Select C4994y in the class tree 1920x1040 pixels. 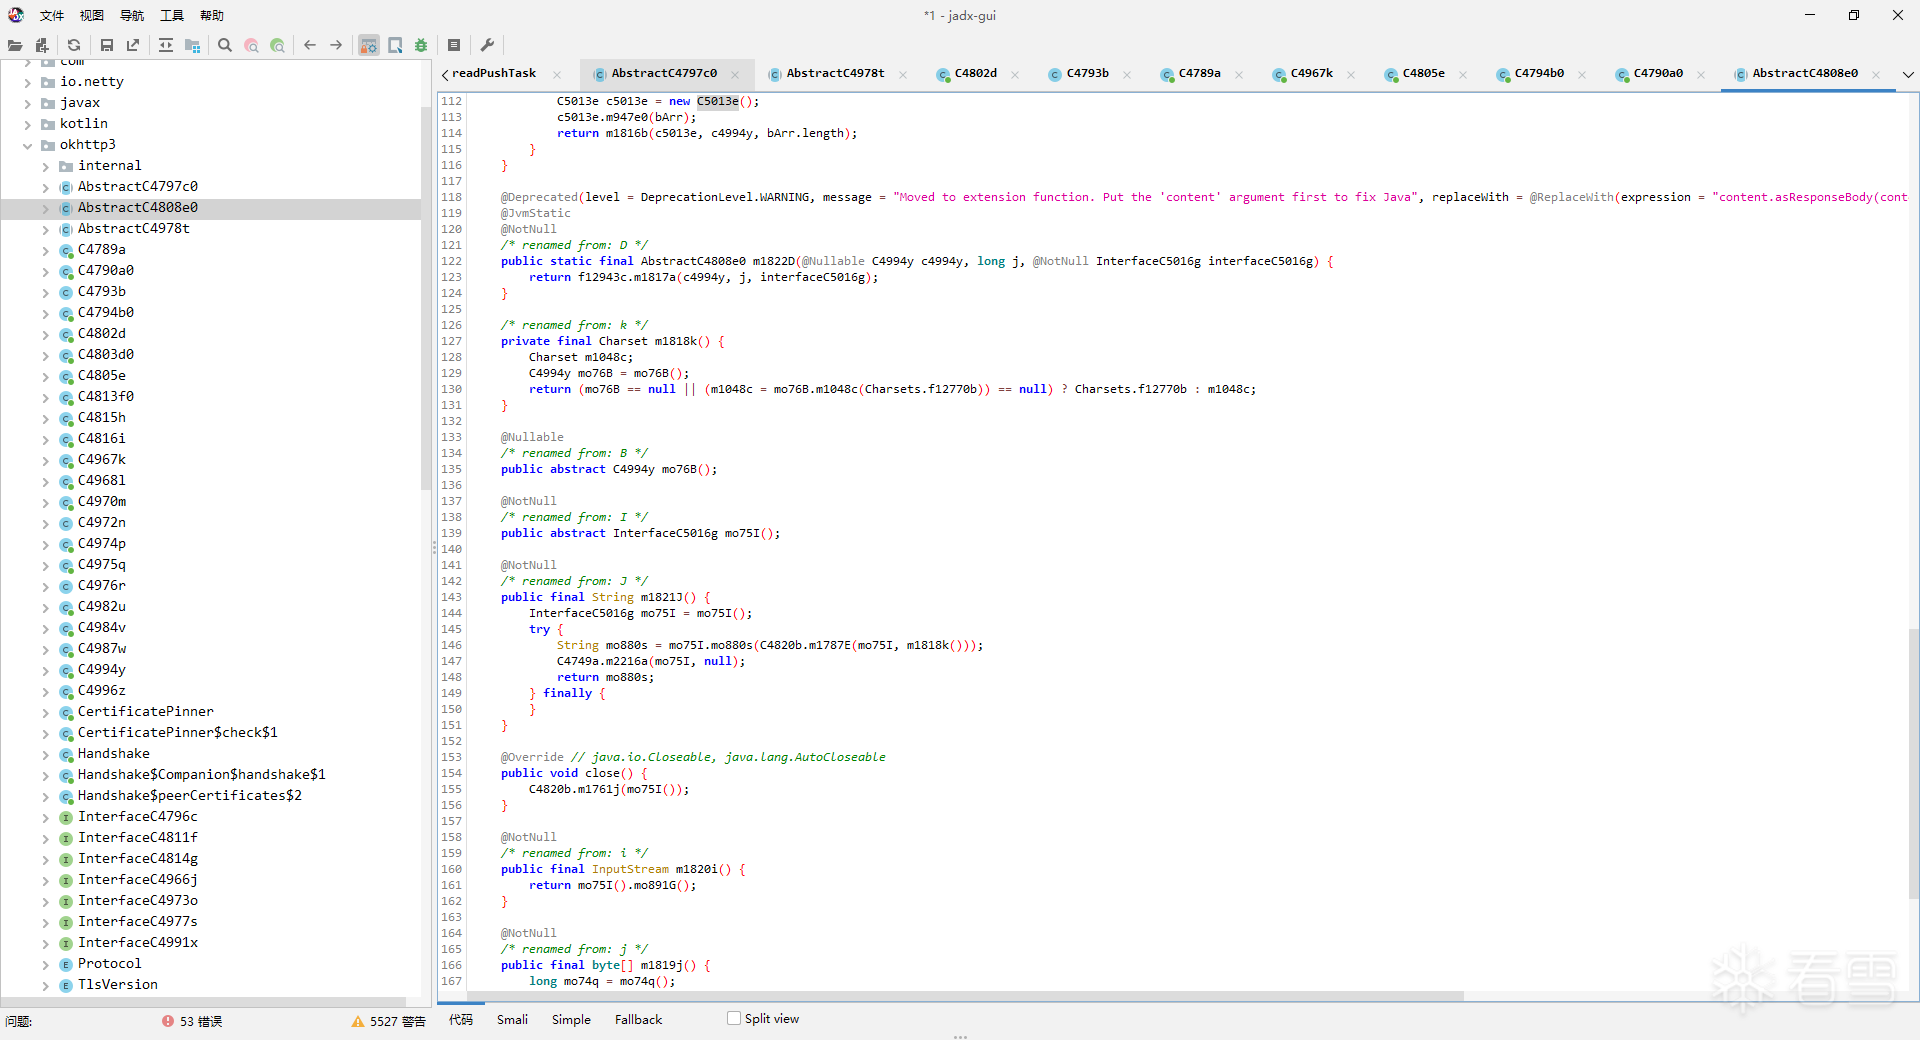[102, 669]
